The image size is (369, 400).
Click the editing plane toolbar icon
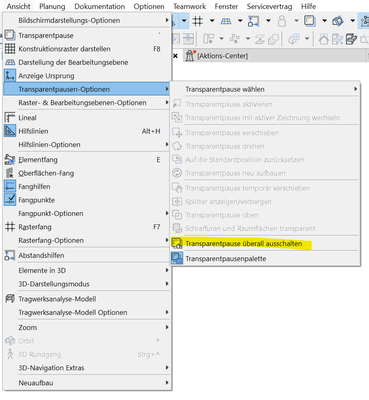(x=226, y=21)
